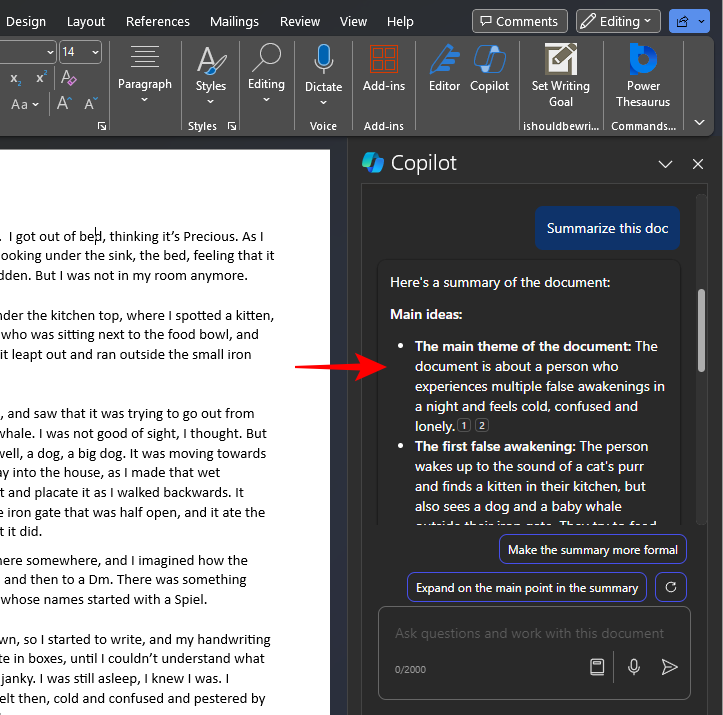This screenshot has height=715, width=723.
Task: Open citation reference 2
Action: pyautogui.click(x=481, y=425)
